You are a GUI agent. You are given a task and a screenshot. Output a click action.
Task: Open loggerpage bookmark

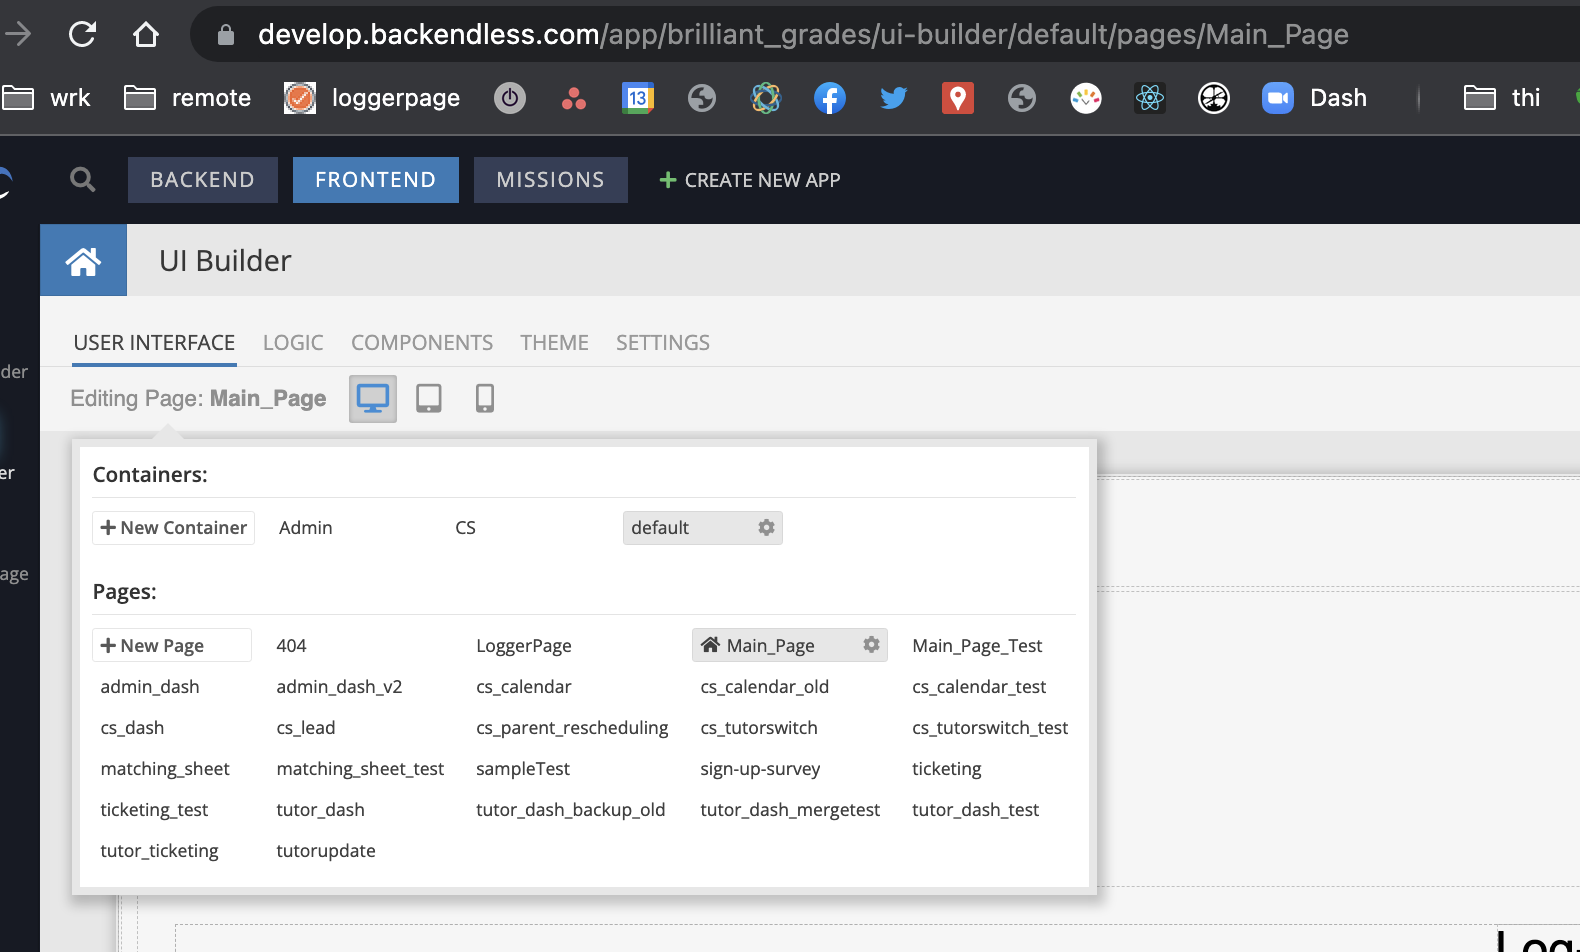point(372,98)
